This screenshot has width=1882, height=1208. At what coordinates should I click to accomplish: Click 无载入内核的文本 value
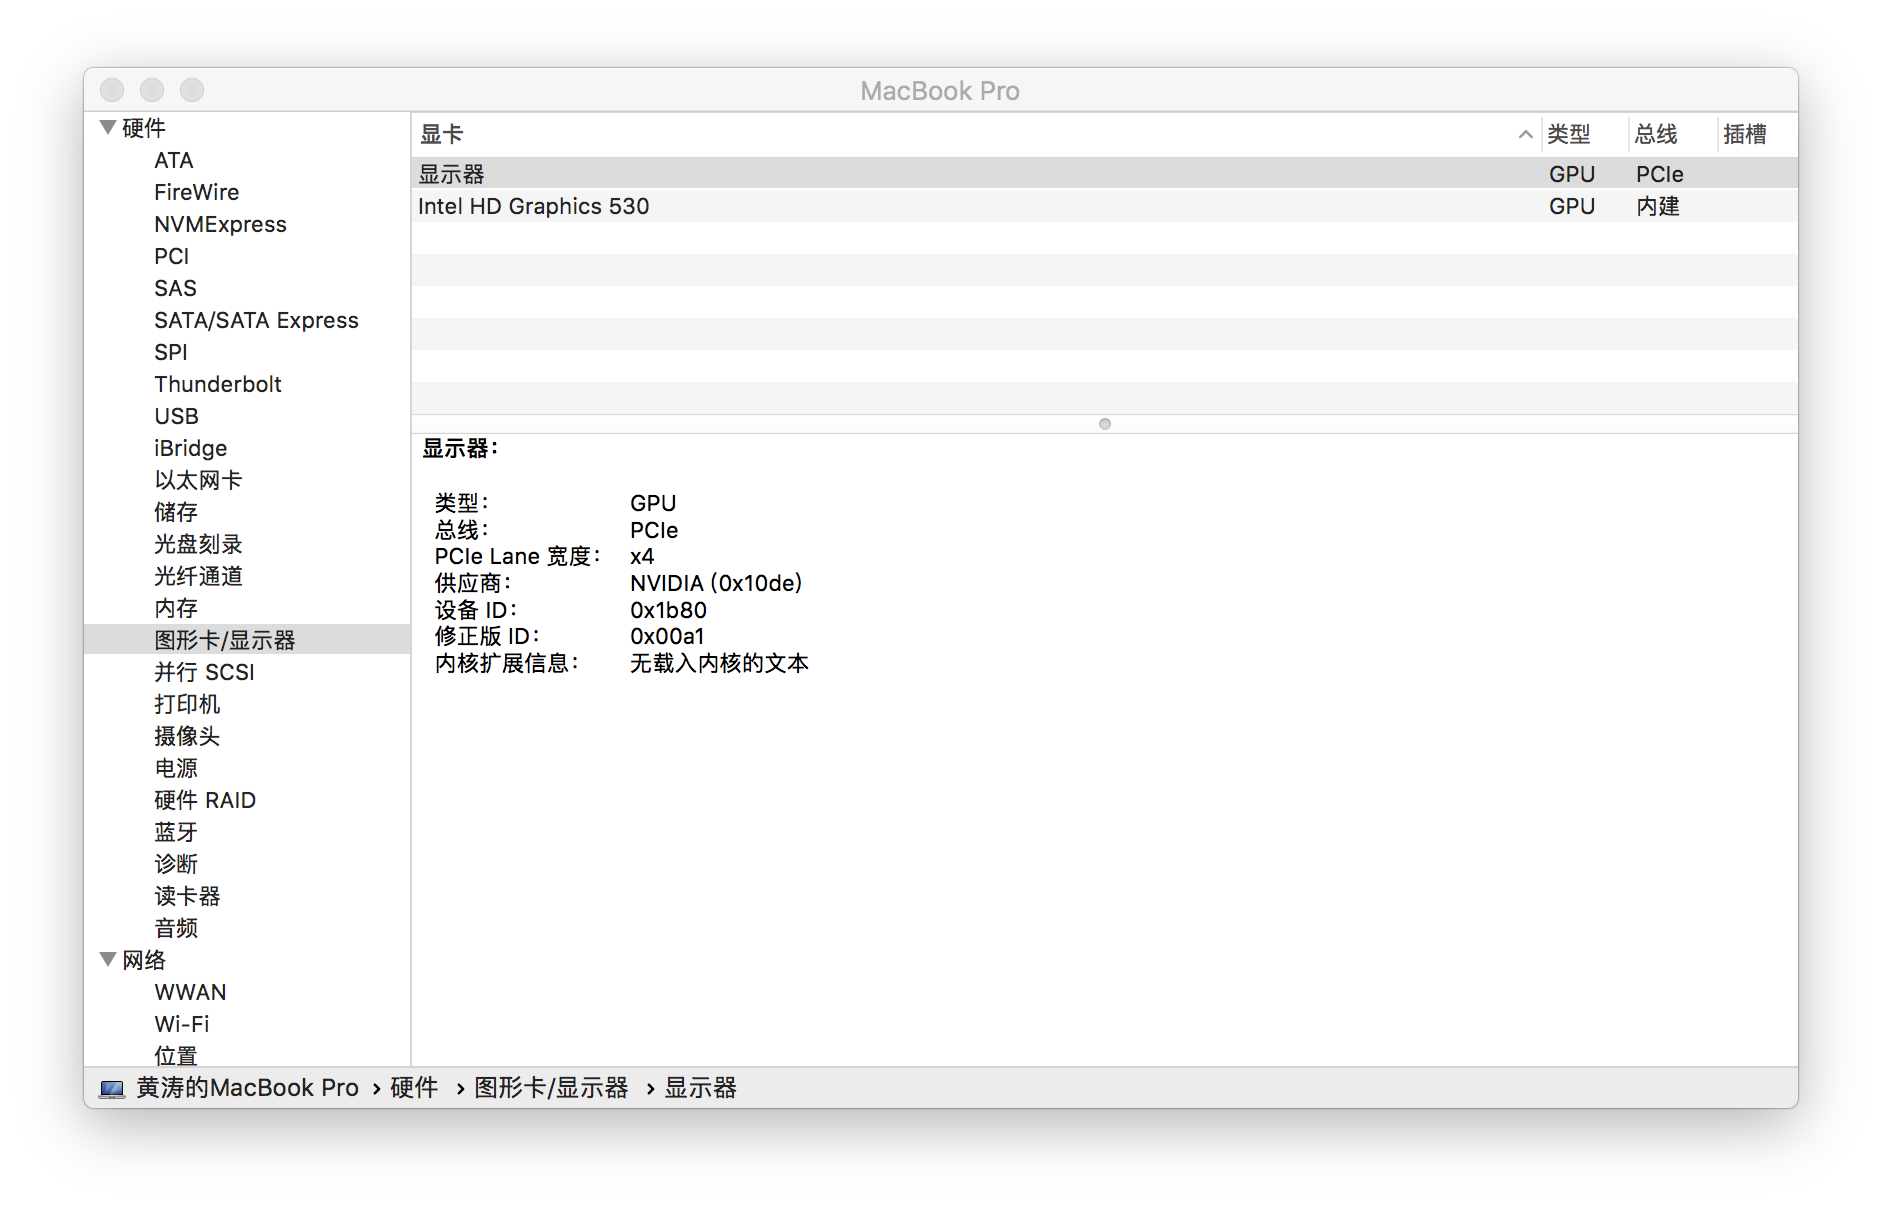tap(719, 663)
